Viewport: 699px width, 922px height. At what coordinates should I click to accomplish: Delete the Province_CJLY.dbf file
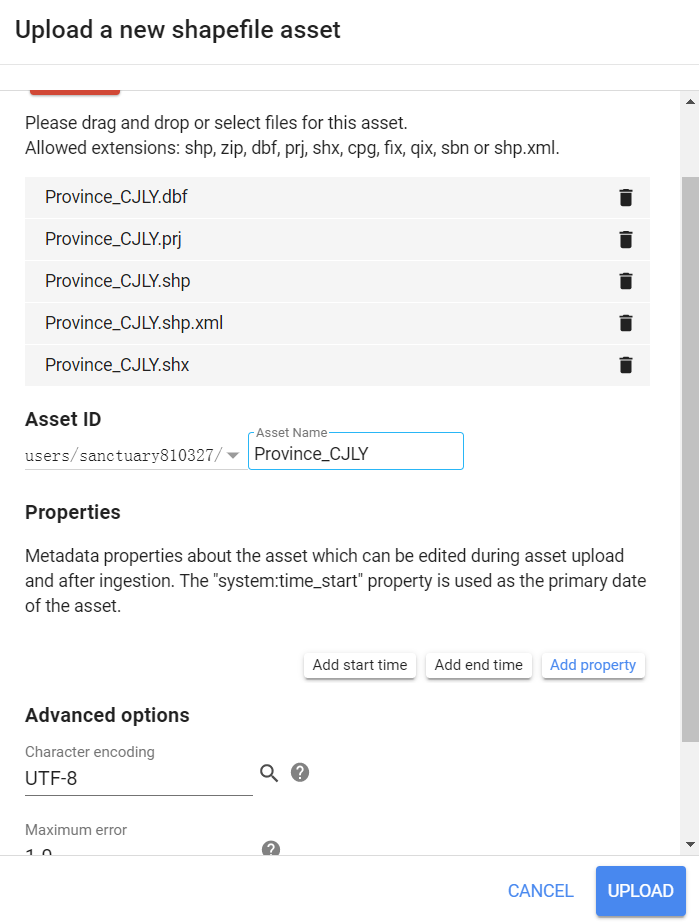(x=626, y=198)
